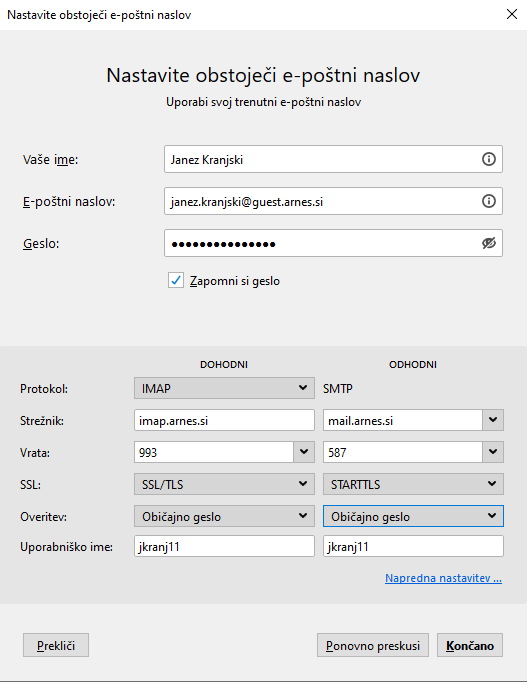This screenshot has height=682, width=527.
Task: Open incoming Overitev Običajno geslo dropdown
Action: (x=224, y=516)
